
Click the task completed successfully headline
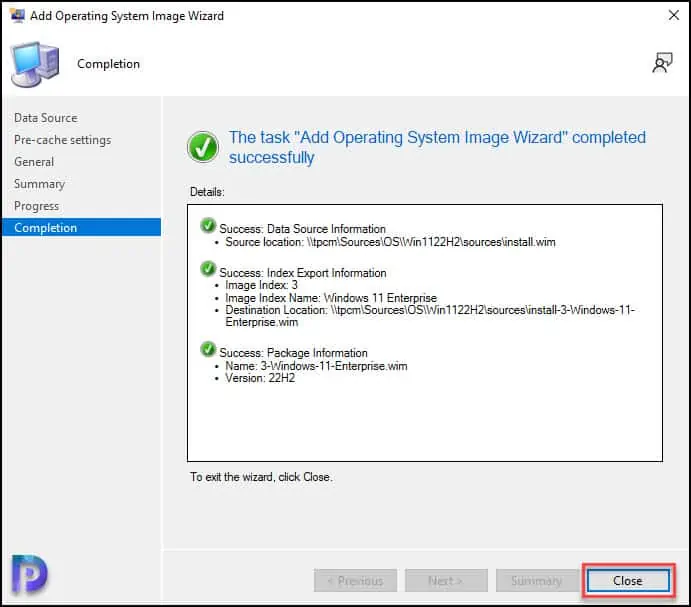437,147
